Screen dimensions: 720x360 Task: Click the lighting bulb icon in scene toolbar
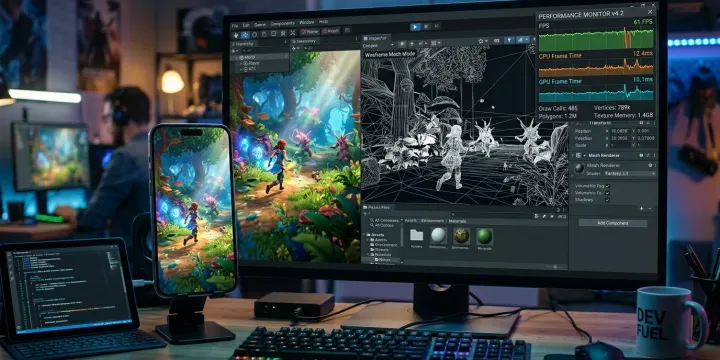(509, 40)
